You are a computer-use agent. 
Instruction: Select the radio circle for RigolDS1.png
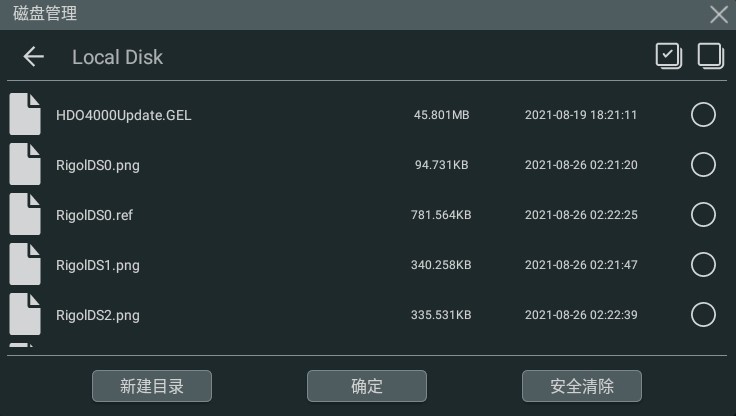[703, 264]
